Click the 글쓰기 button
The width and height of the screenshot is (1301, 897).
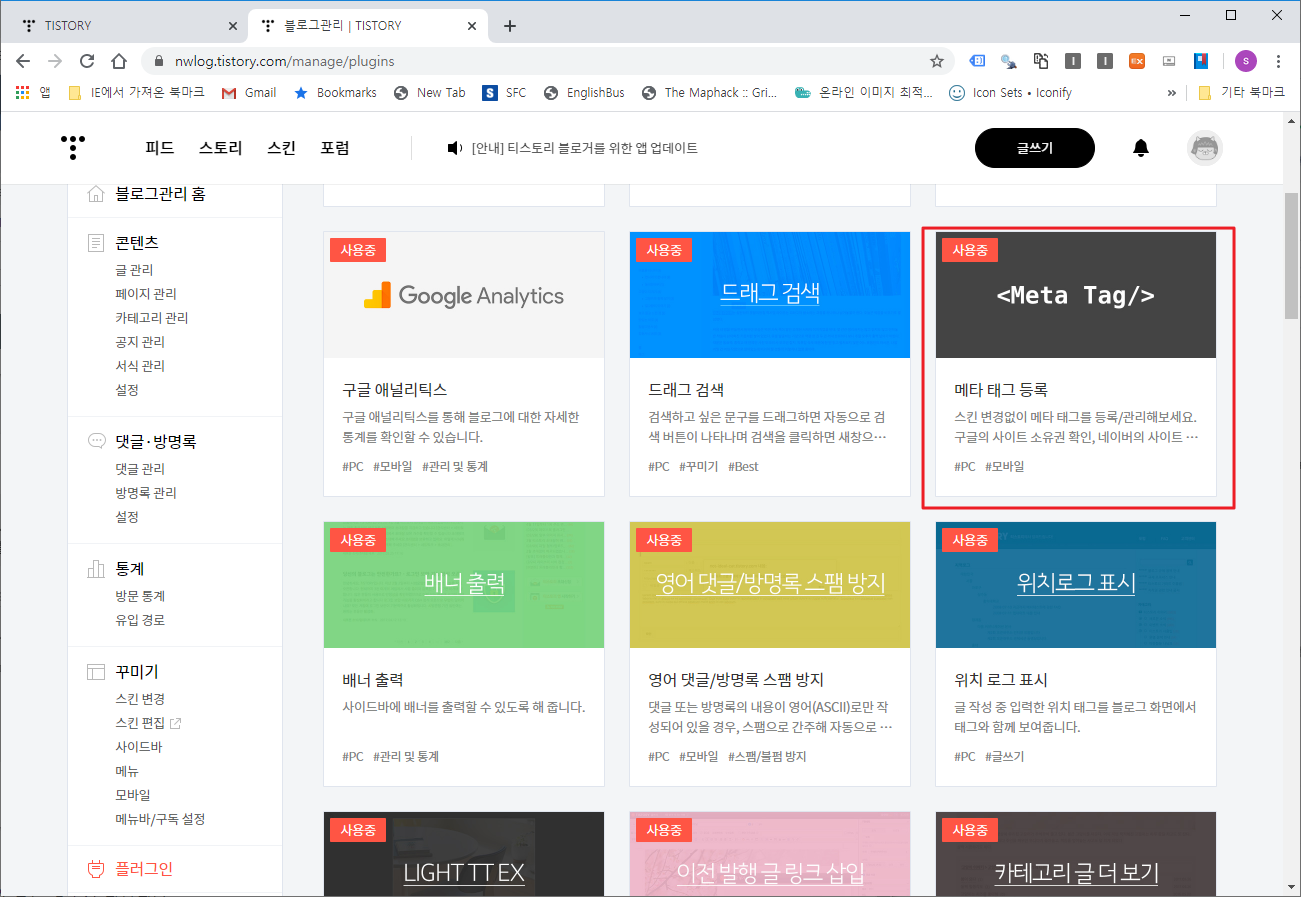tap(1035, 148)
